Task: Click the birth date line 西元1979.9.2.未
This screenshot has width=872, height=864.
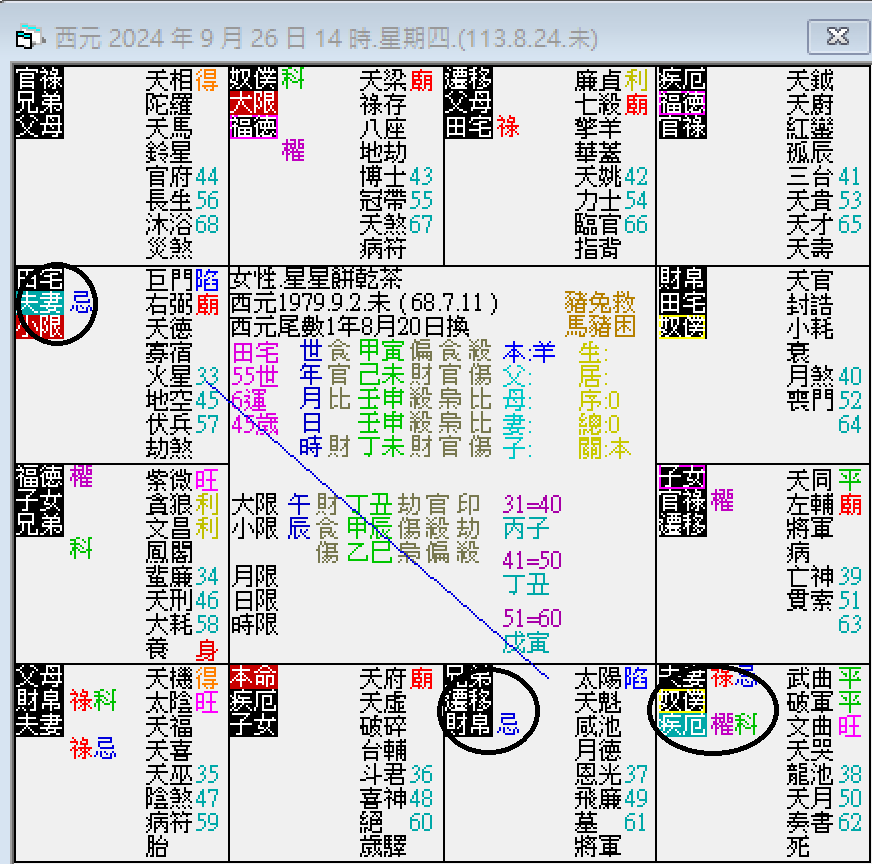Action: pyautogui.click(x=364, y=303)
